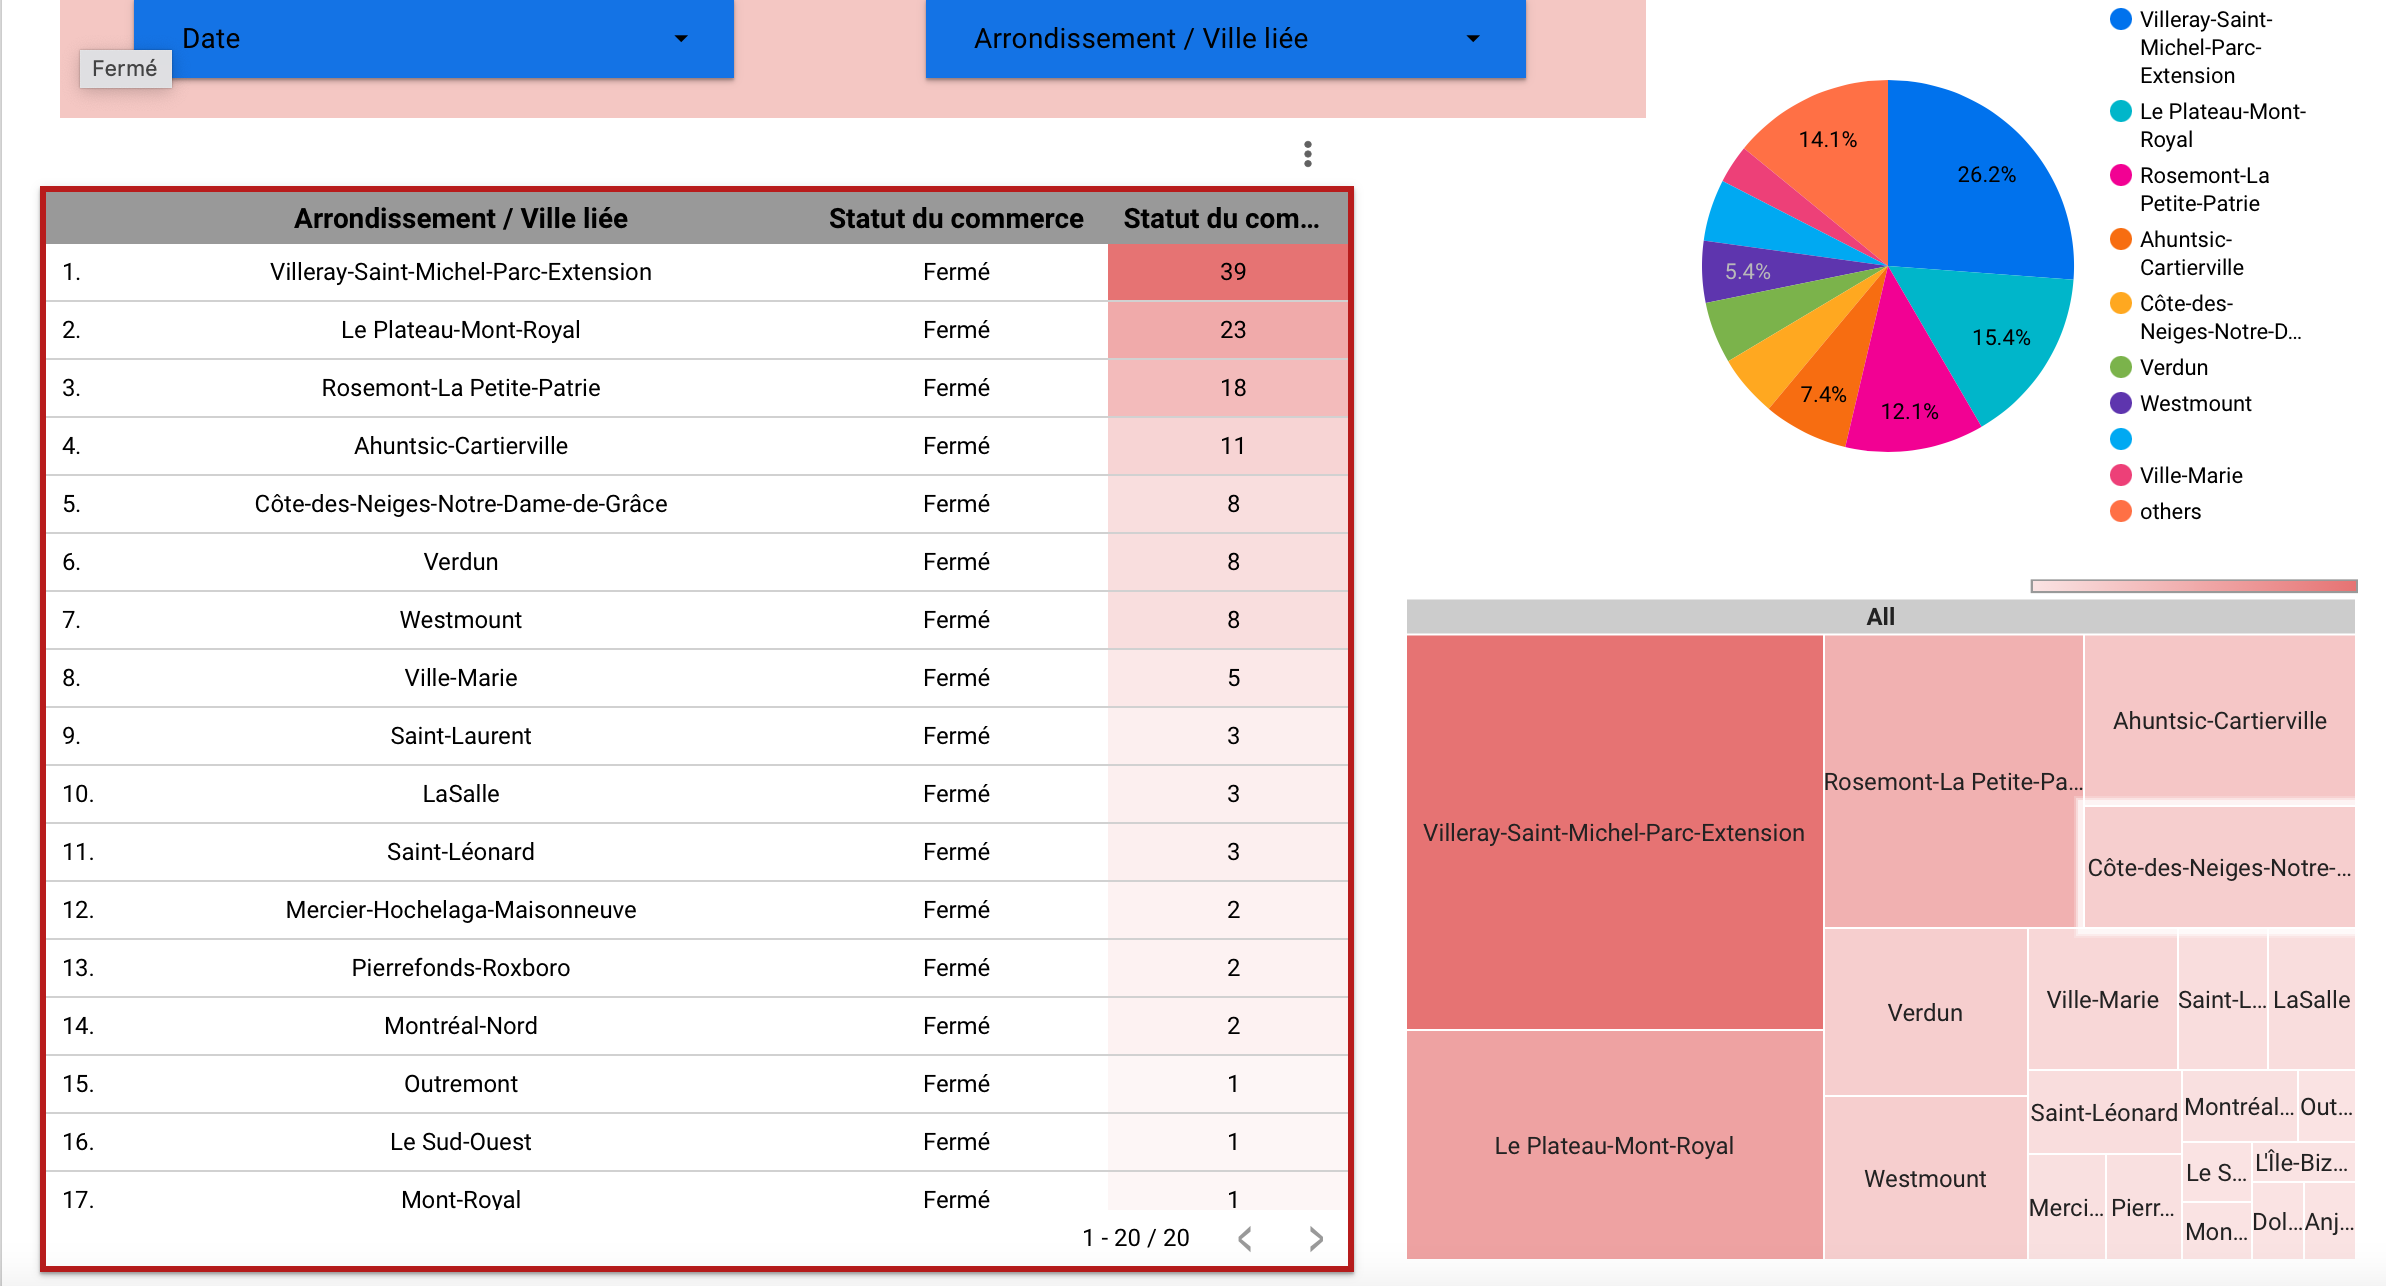Click the treemap color gradient scale bar
Image resolution: width=2386 pixels, height=1286 pixels.
(2193, 586)
